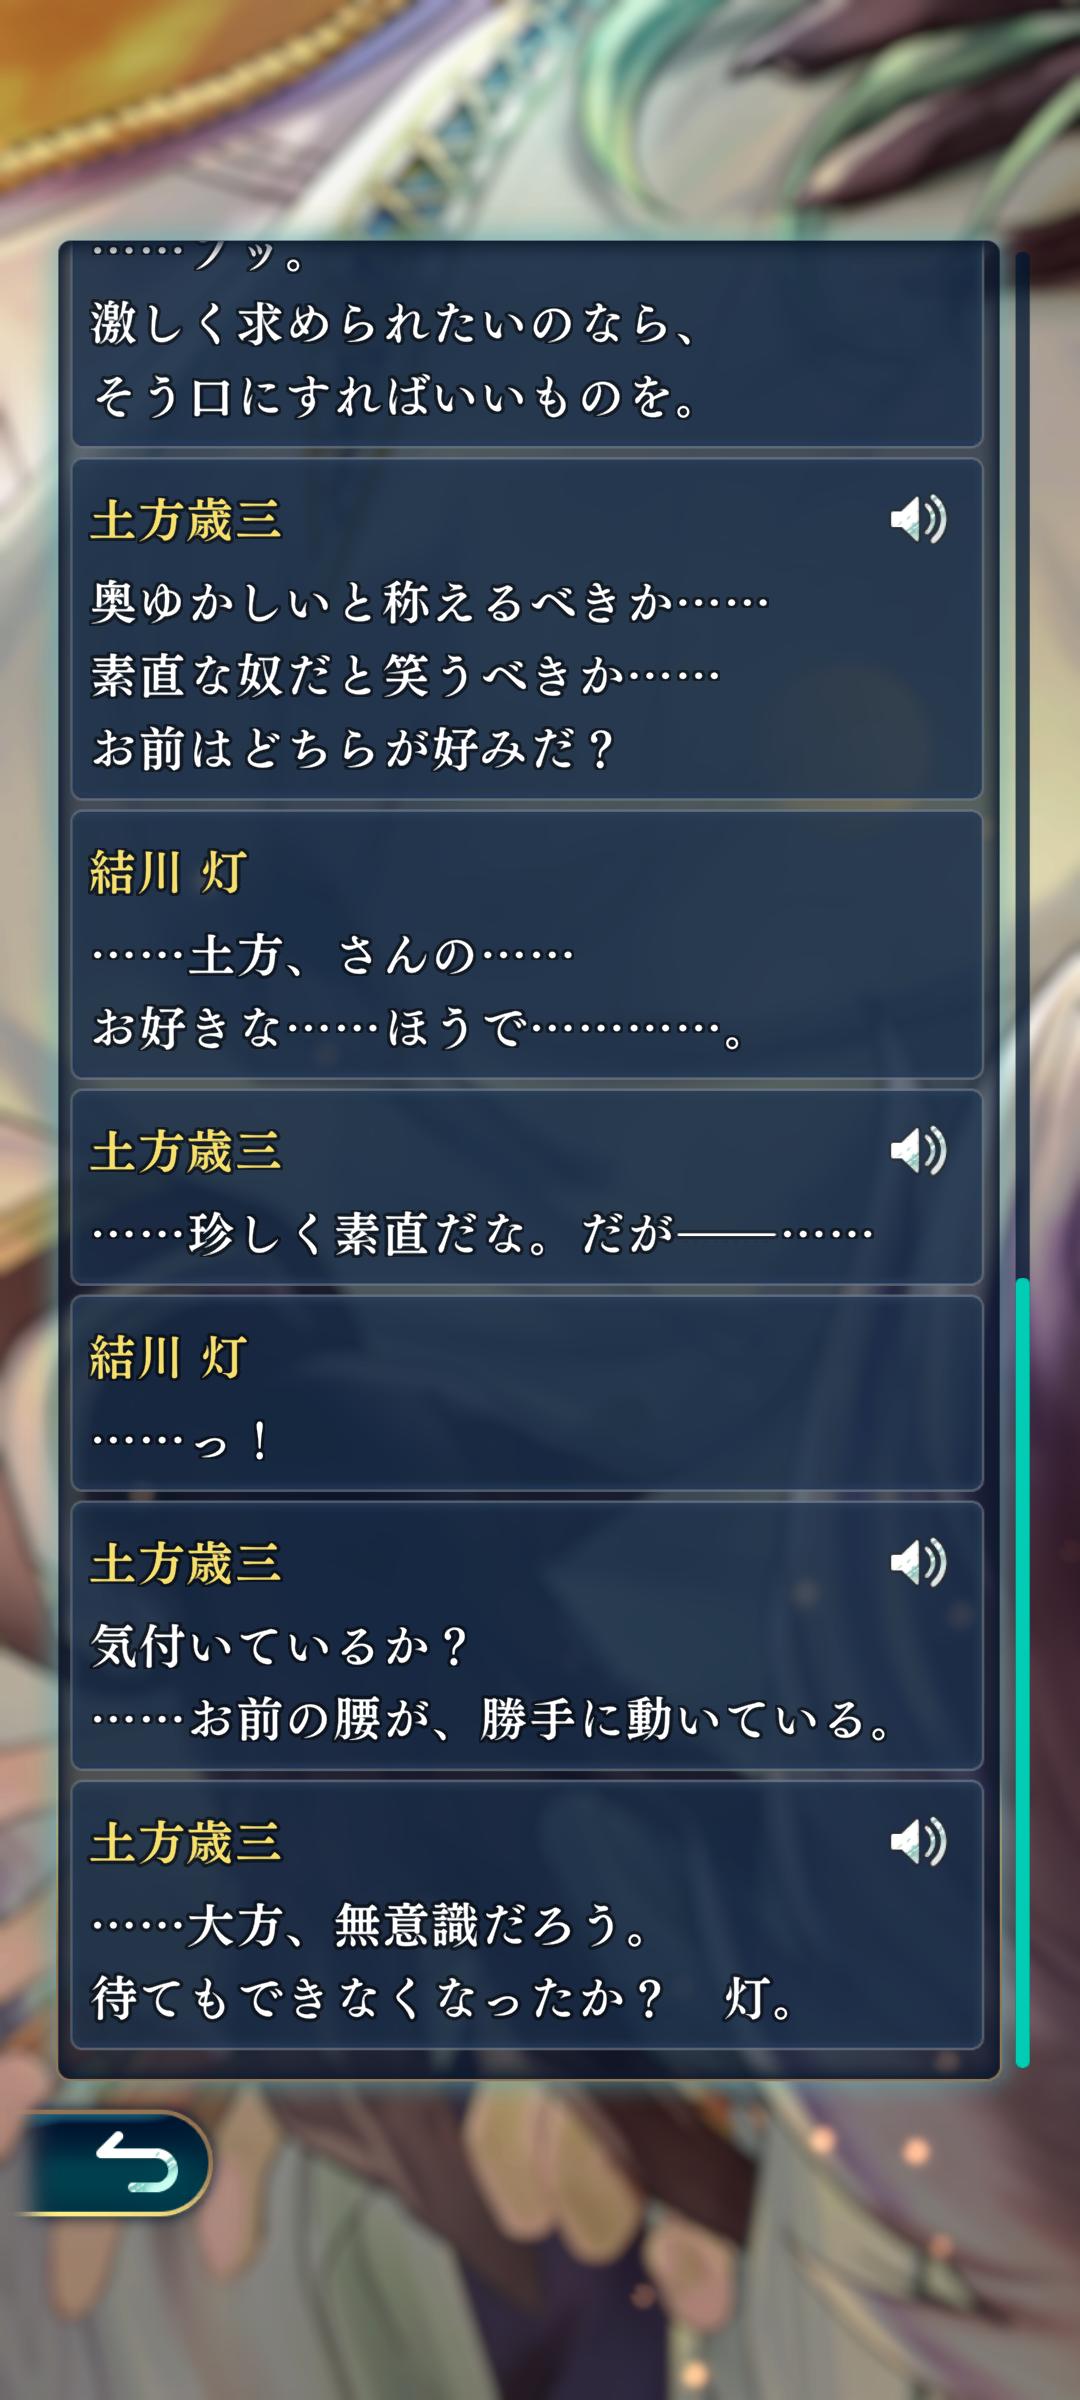Click the 土方歳三 name above 奥ゆかしい entry
The height and width of the screenshot is (2400, 1080).
pos(186,520)
